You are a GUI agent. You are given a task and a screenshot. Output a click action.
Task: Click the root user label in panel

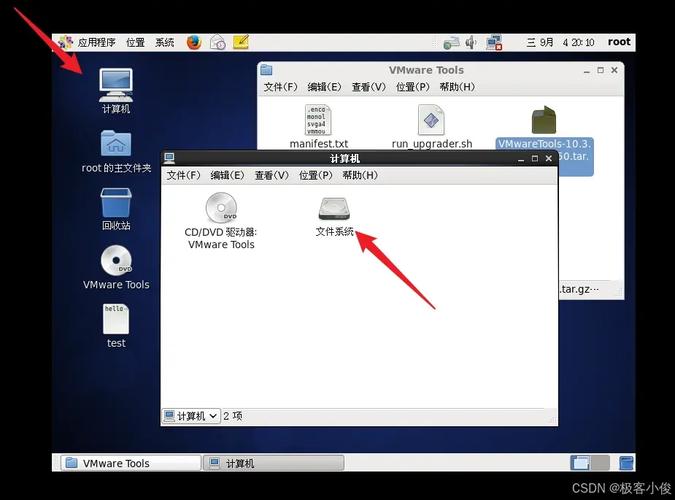[619, 42]
